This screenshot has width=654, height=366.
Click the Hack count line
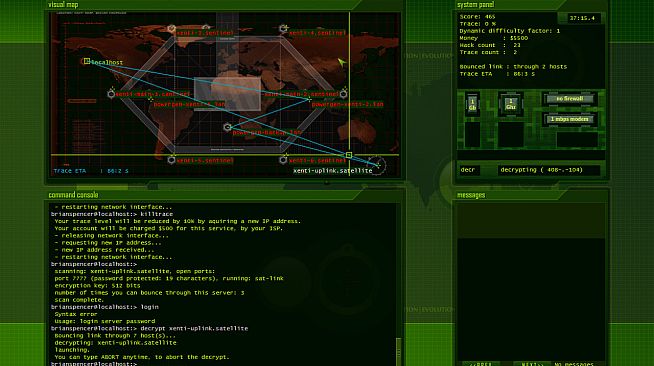click(490, 45)
